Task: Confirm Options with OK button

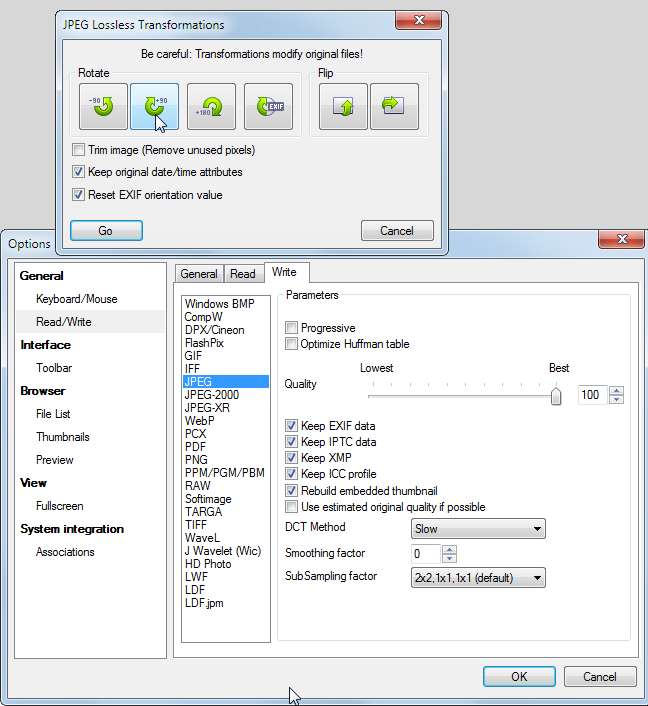Action: pos(519,676)
